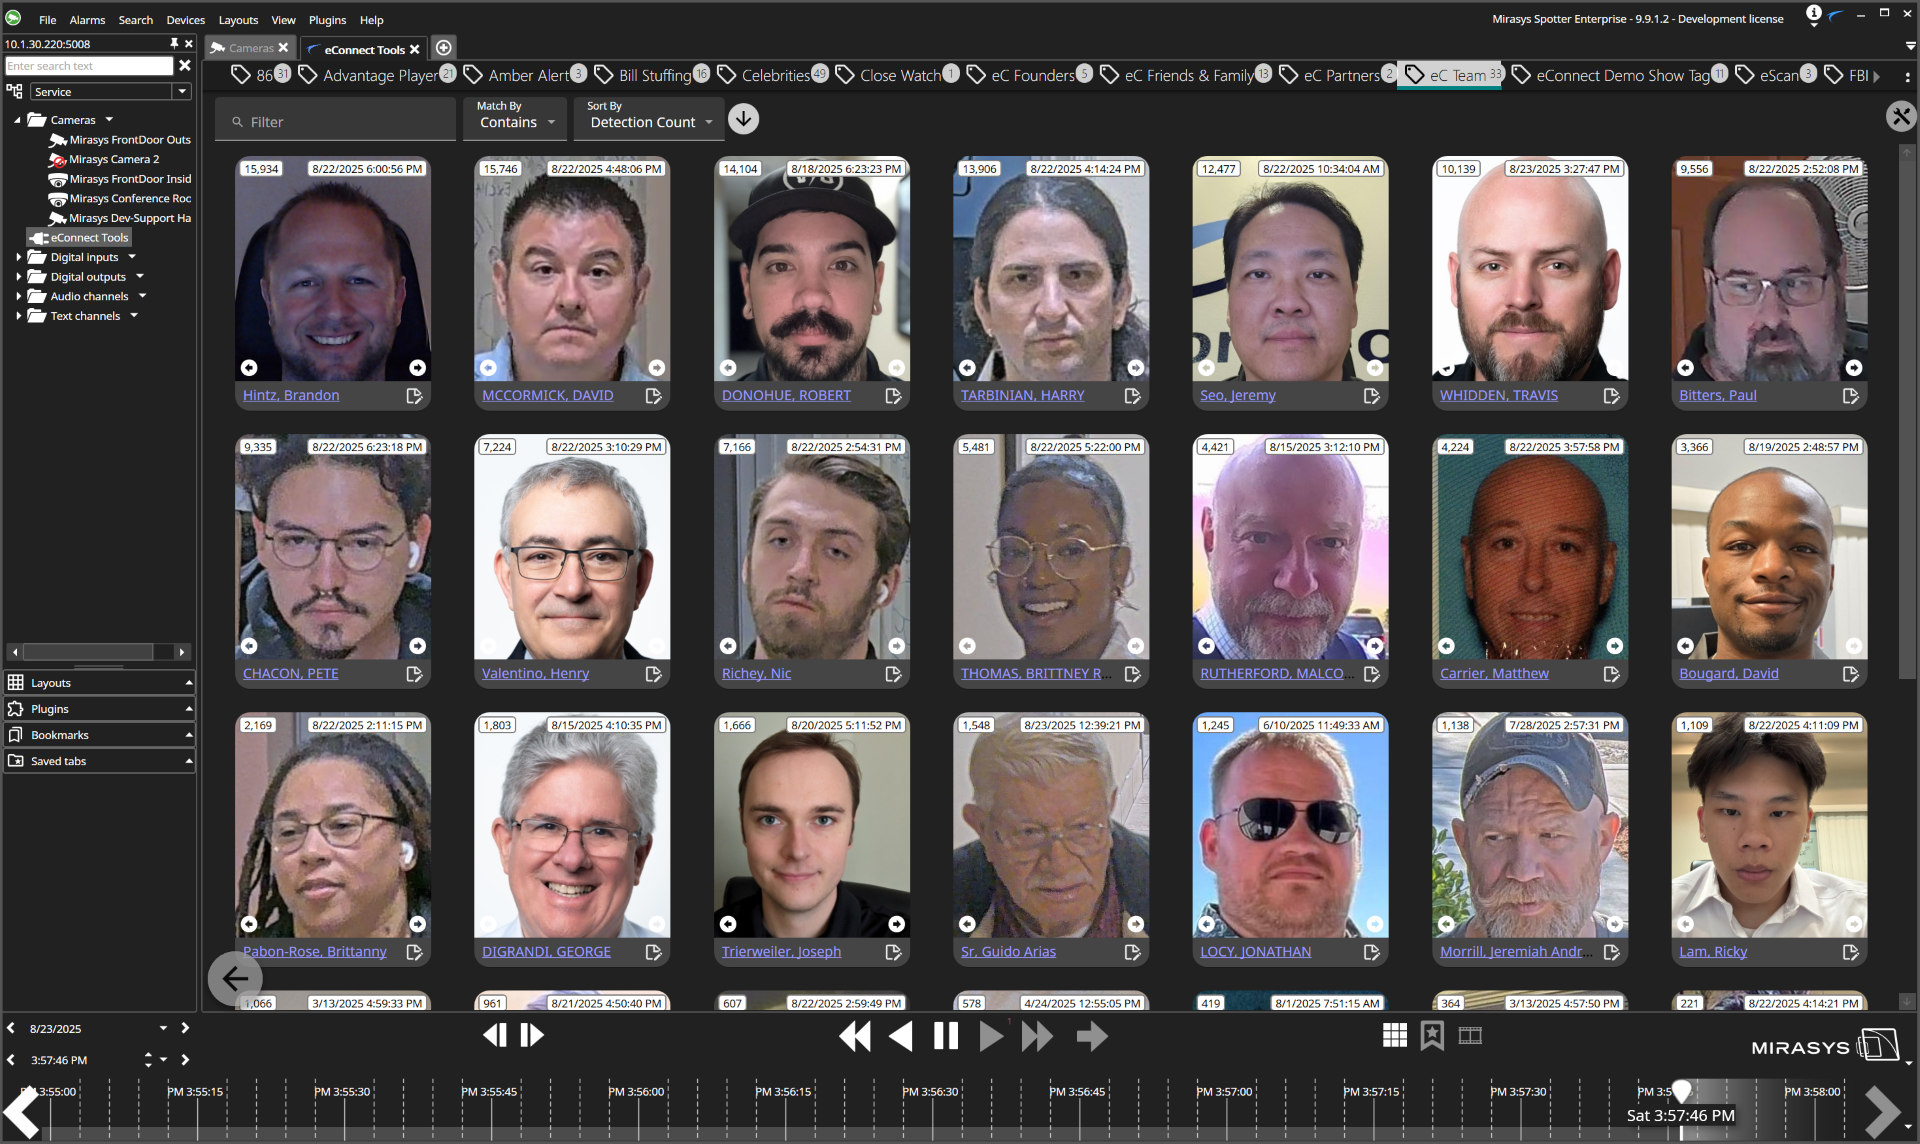Open the Plugins menu
This screenshot has width=1920, height=1144.
point(327,20)
